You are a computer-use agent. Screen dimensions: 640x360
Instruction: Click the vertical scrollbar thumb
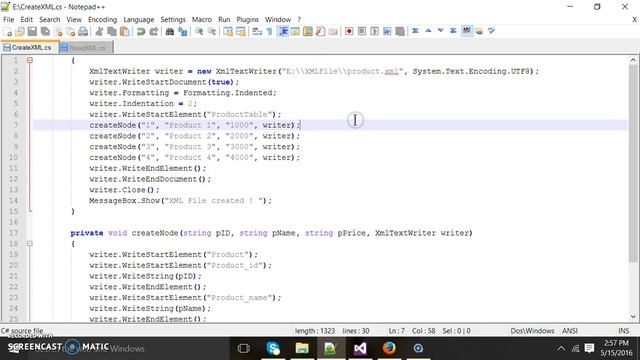(633, 163)
